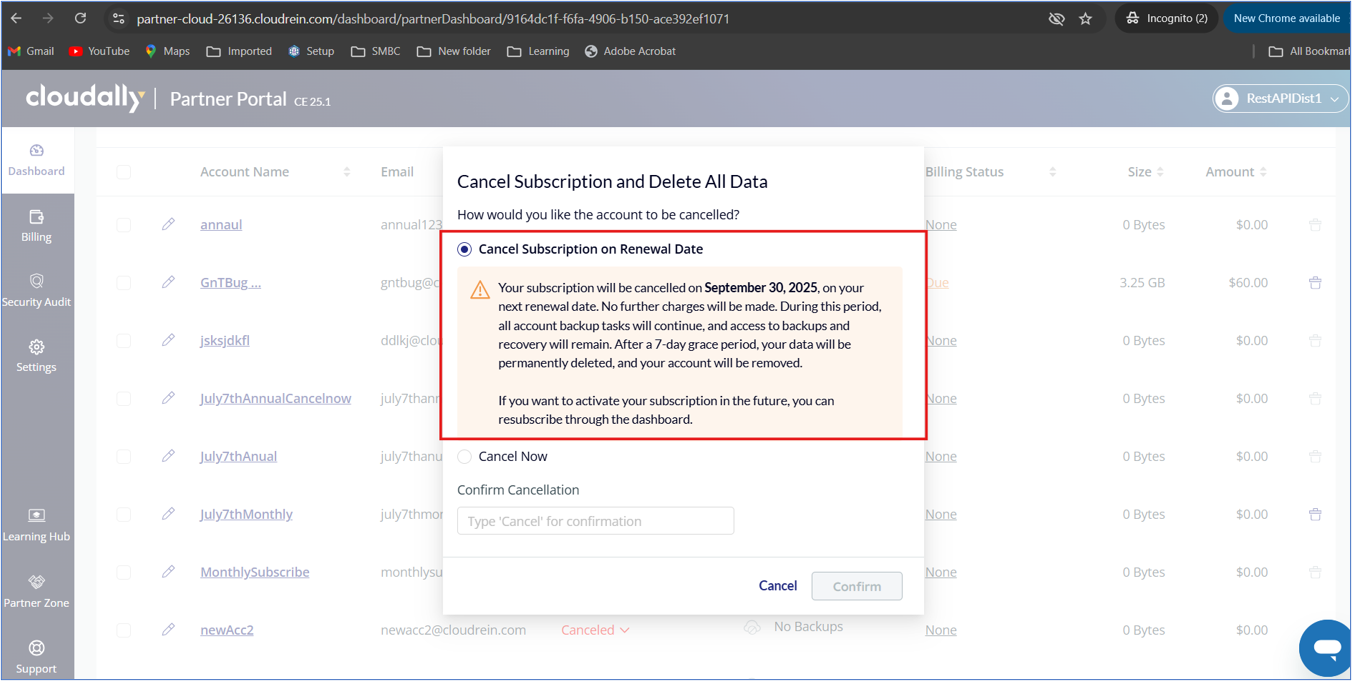This screenshot has width=1352, height=681.
Task: Open the Billing sidebar section
Action: (37, 226)
